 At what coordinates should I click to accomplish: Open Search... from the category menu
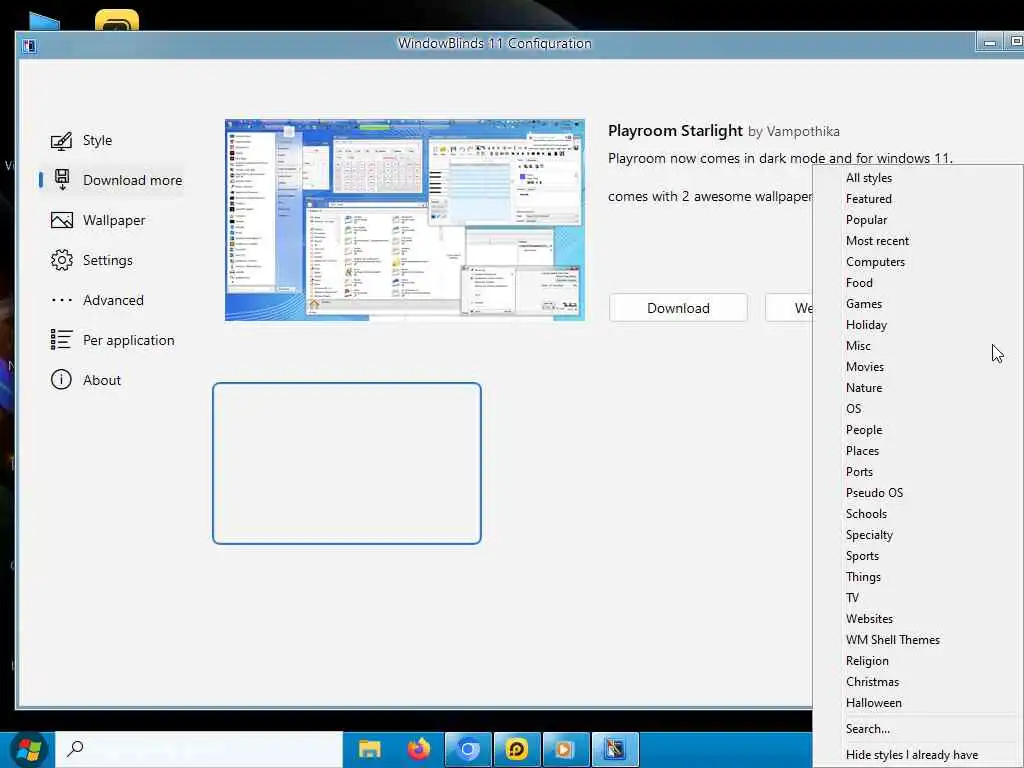click(x=867, y=729)
